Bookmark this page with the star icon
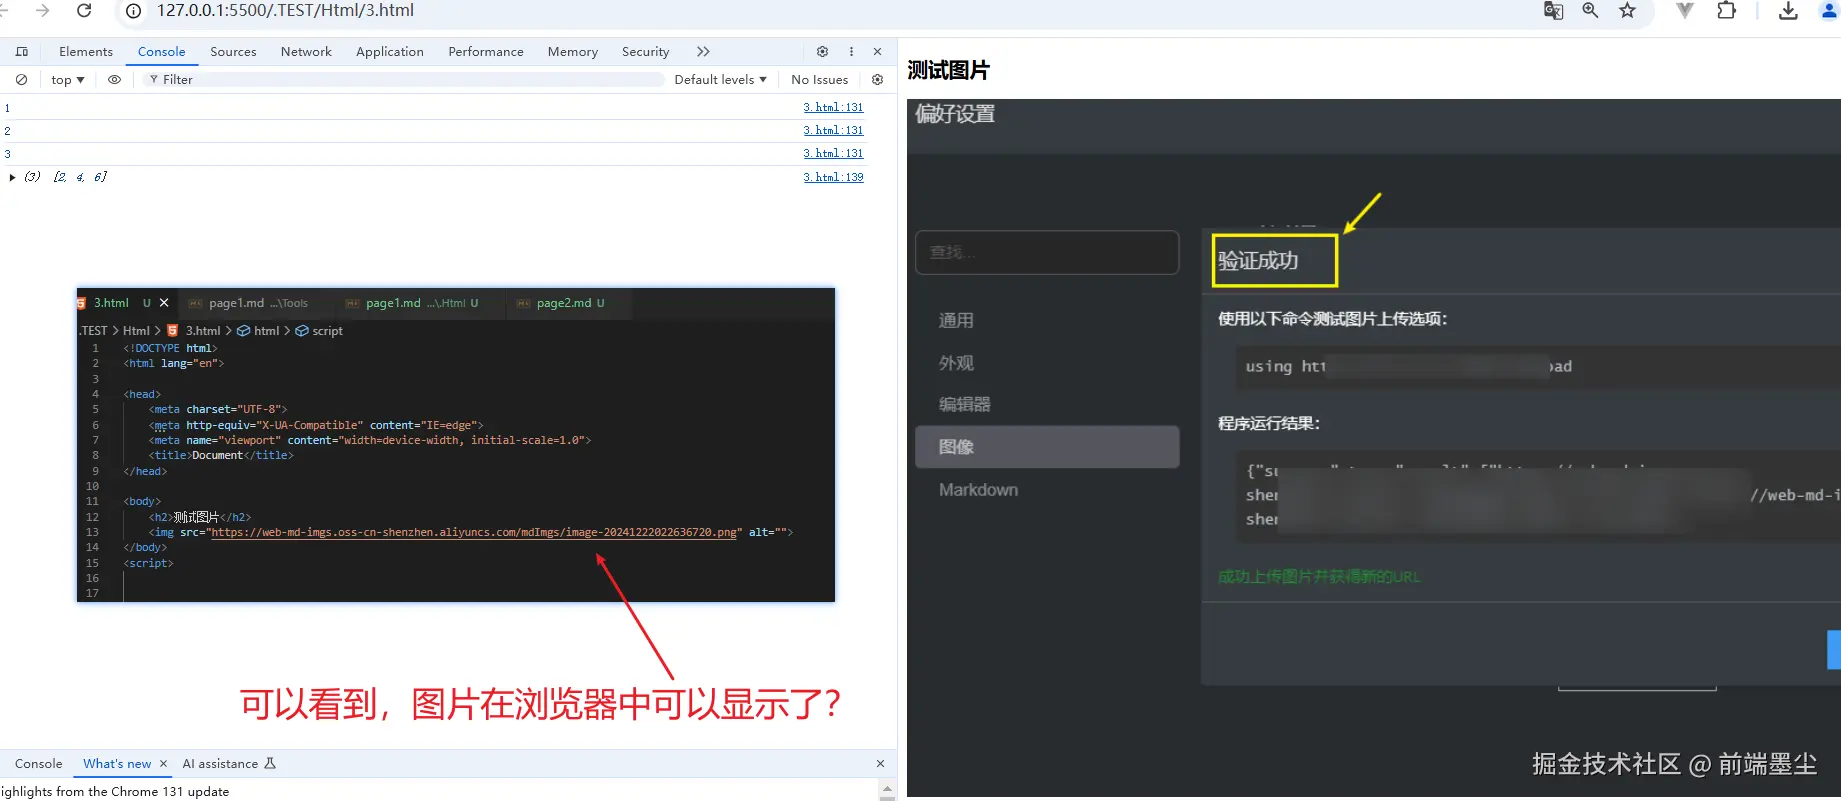 click(1628, 11)
